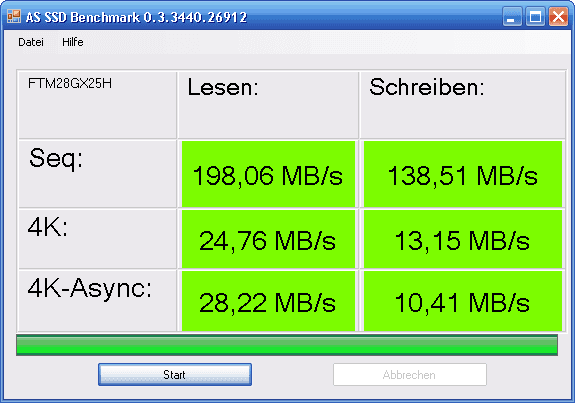Open the Datei menu
The width and height of the screenshot is (575, 403).
tap(31, 42)
